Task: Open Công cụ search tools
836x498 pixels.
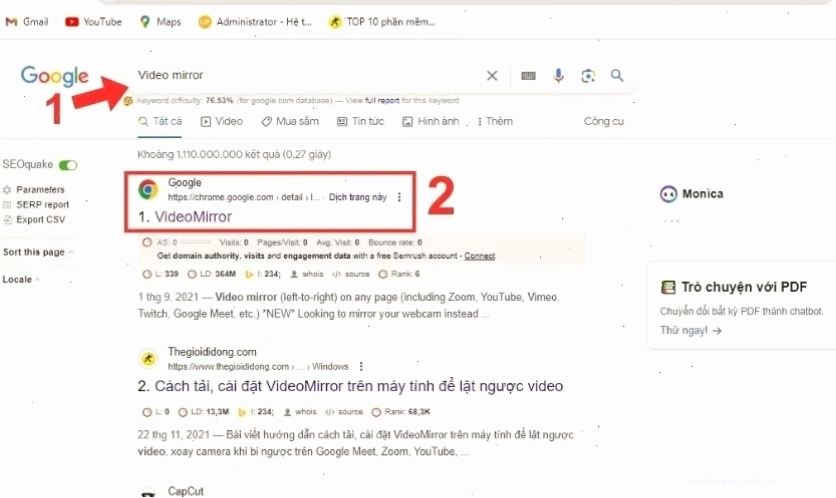Action: coord(604,122)
